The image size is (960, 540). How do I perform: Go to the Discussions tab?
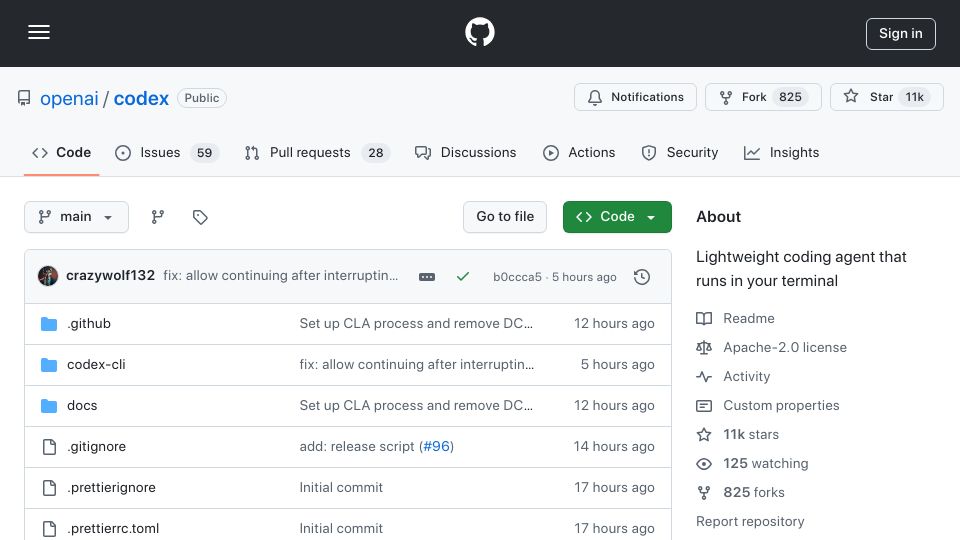(x=465, y=152)
